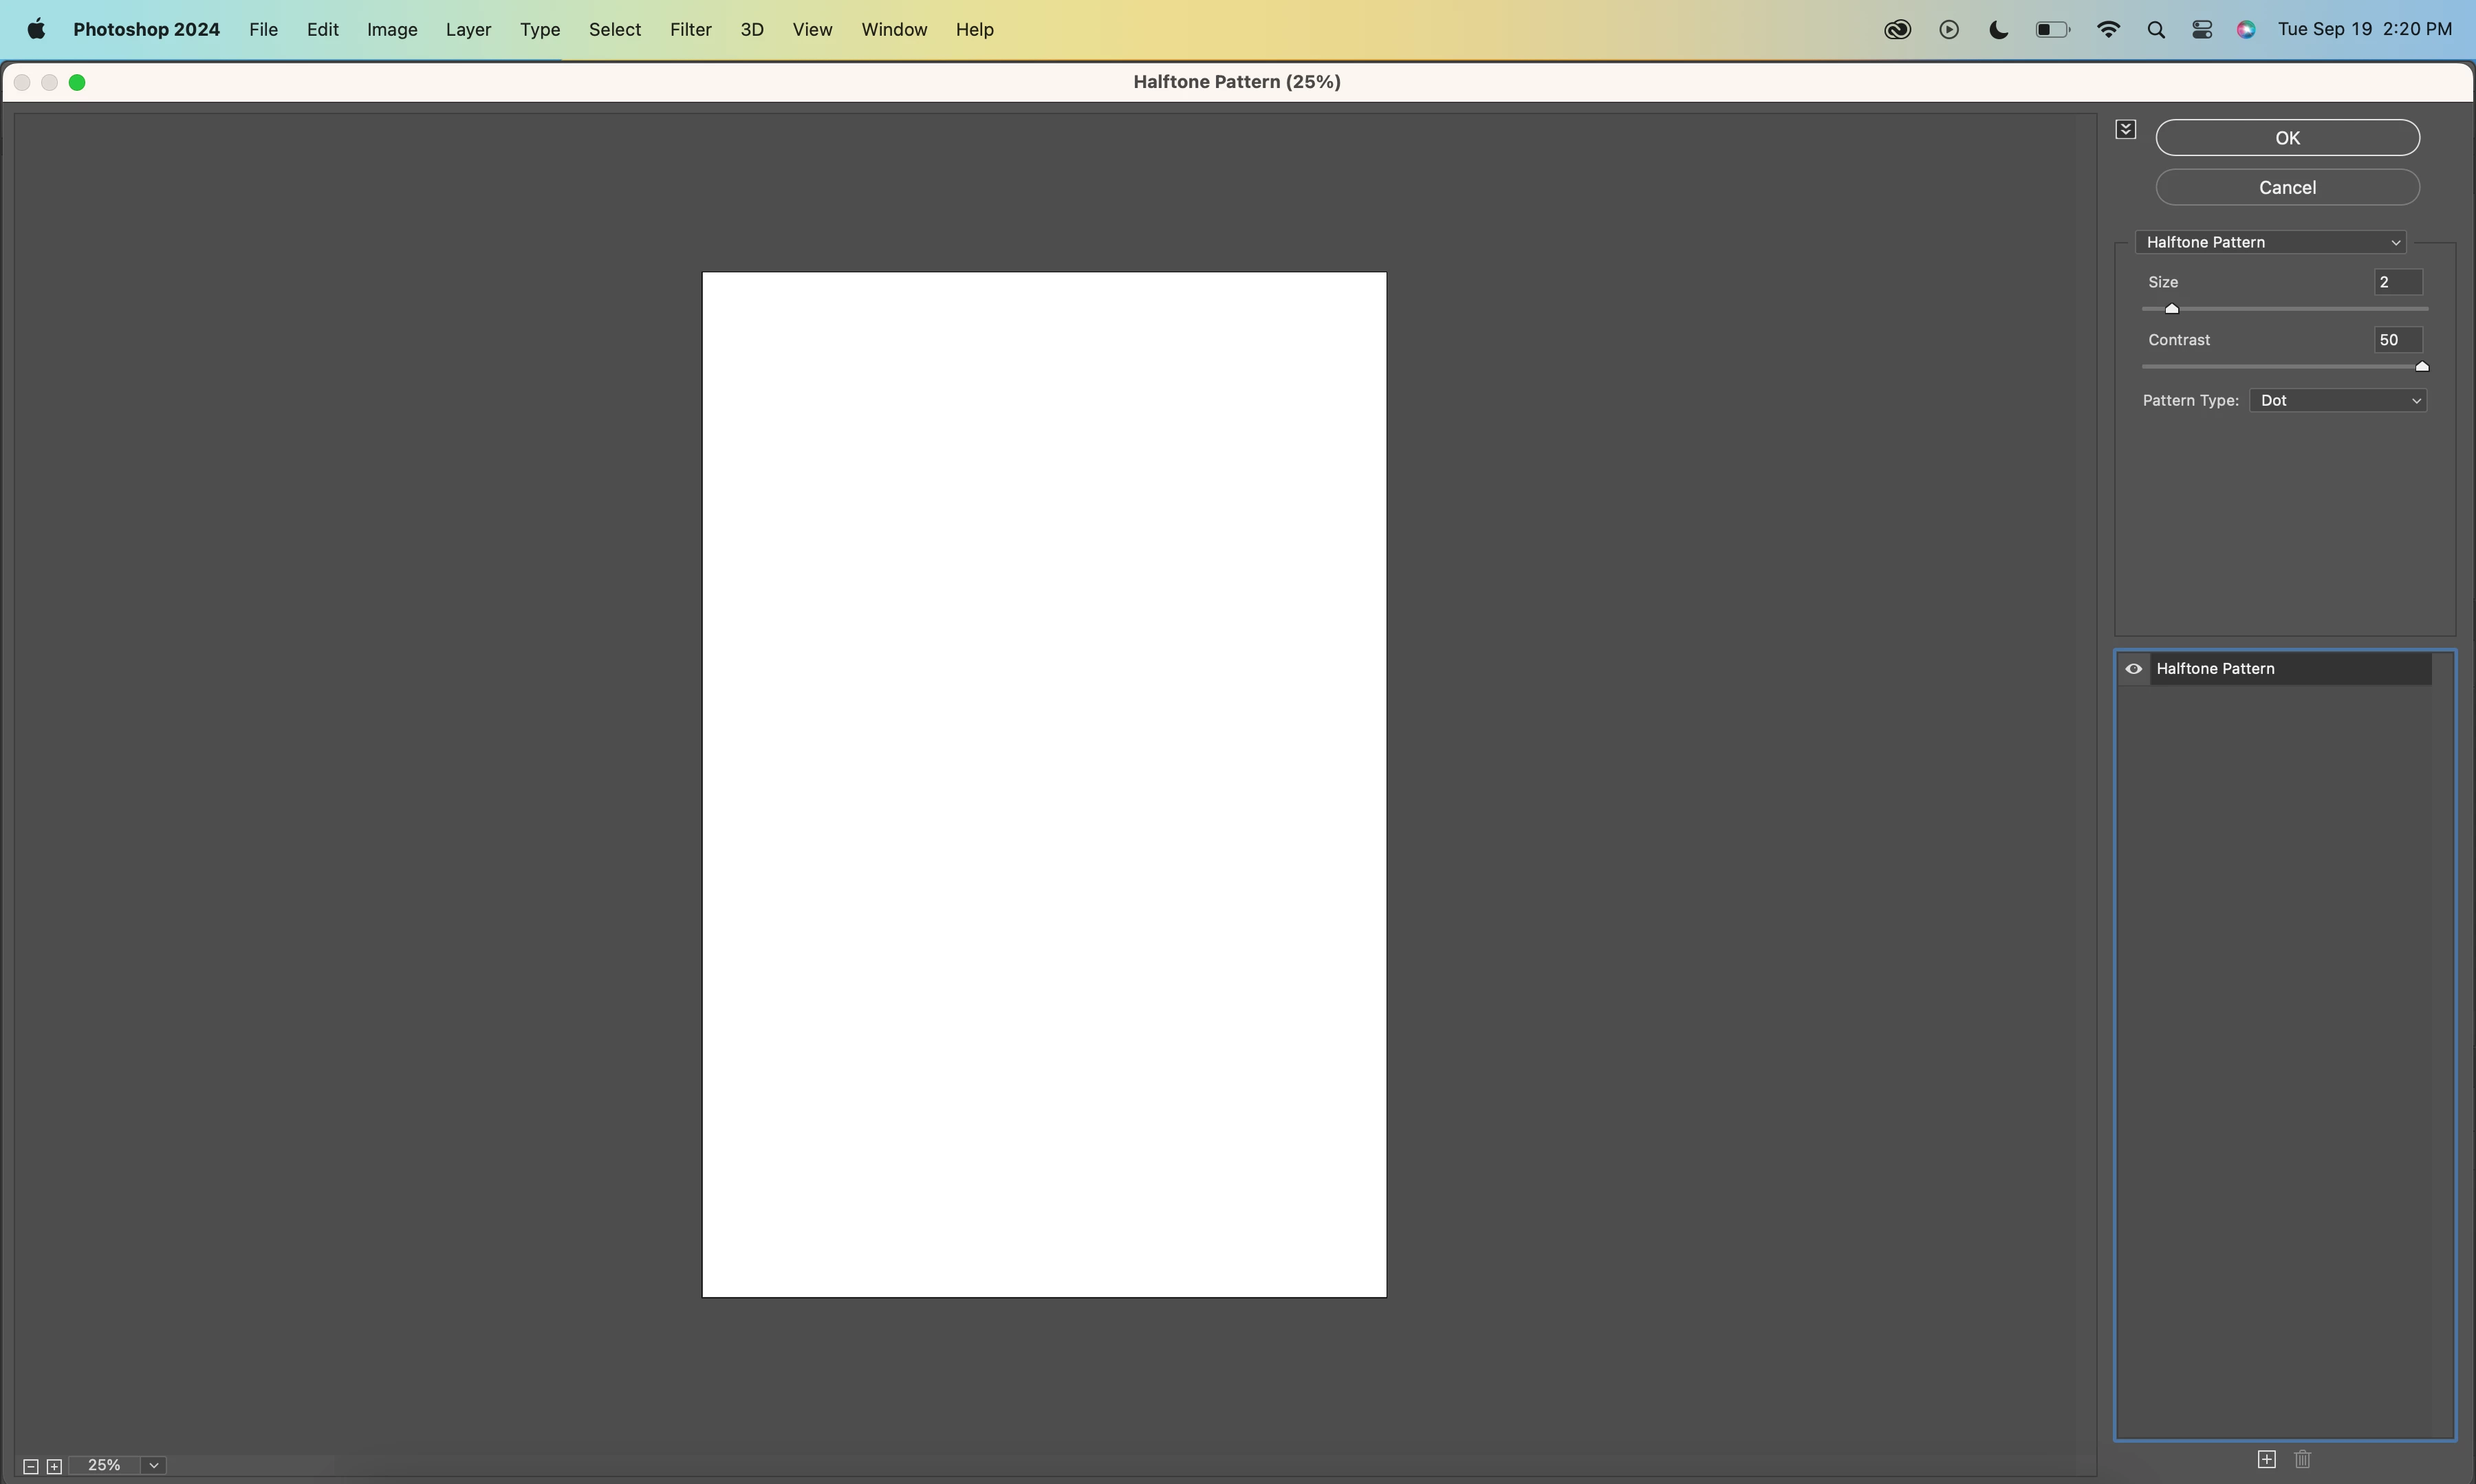Click the Contrast slider handle
The width and height of the screenshot is (2476, 1484).
[2422, 367]
